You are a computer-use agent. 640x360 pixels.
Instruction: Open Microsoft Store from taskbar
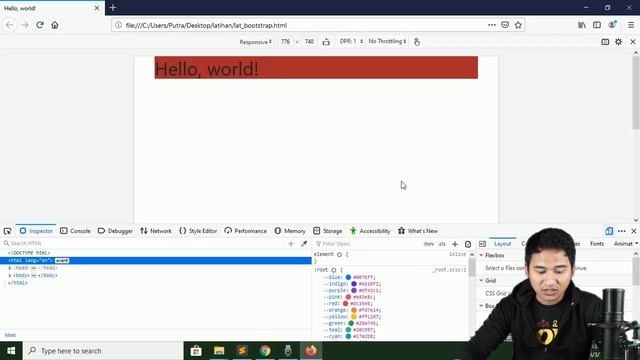pyautogui.click(x=196, y=351)
